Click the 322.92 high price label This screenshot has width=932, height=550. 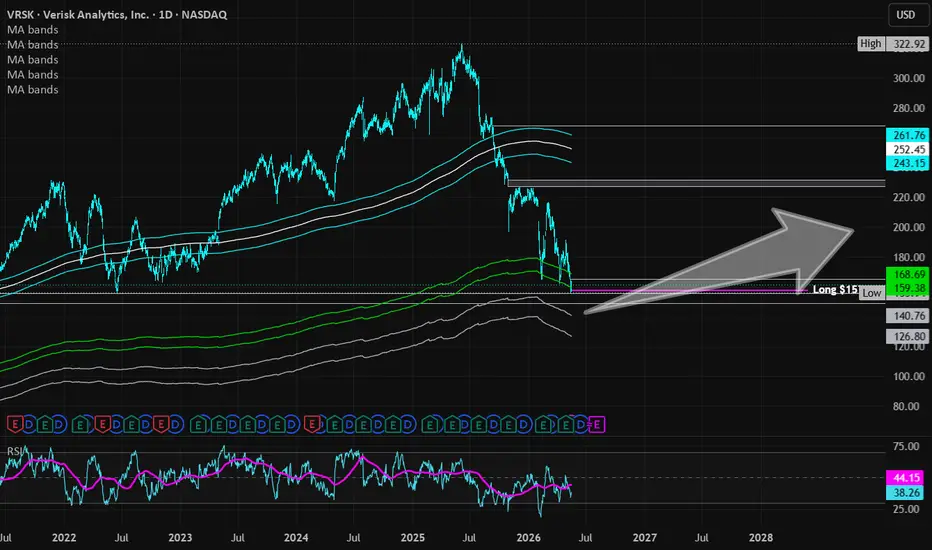tap(908, 44)
